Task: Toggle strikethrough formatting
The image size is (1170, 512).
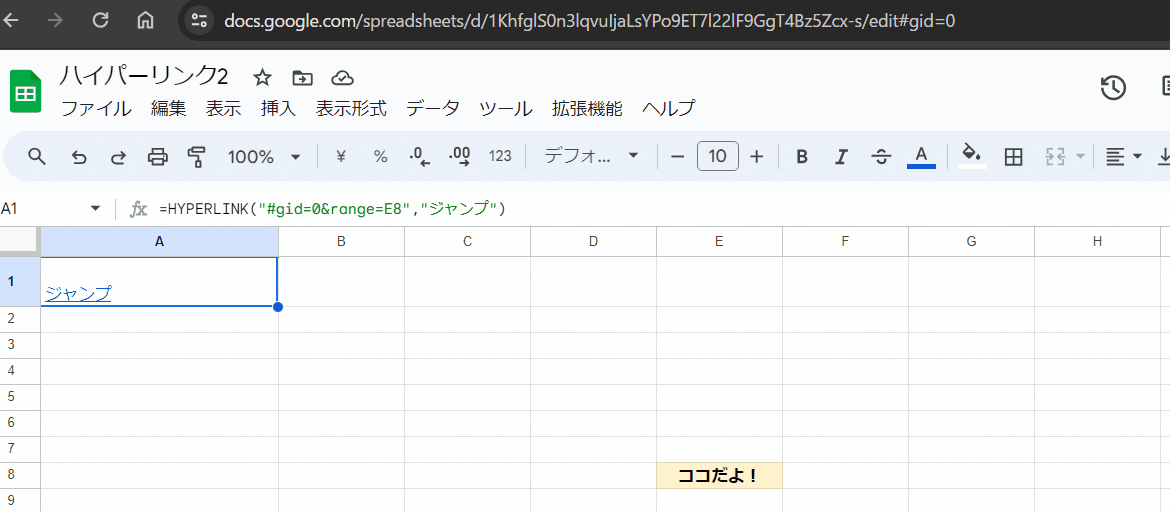Action: (881, 157)
